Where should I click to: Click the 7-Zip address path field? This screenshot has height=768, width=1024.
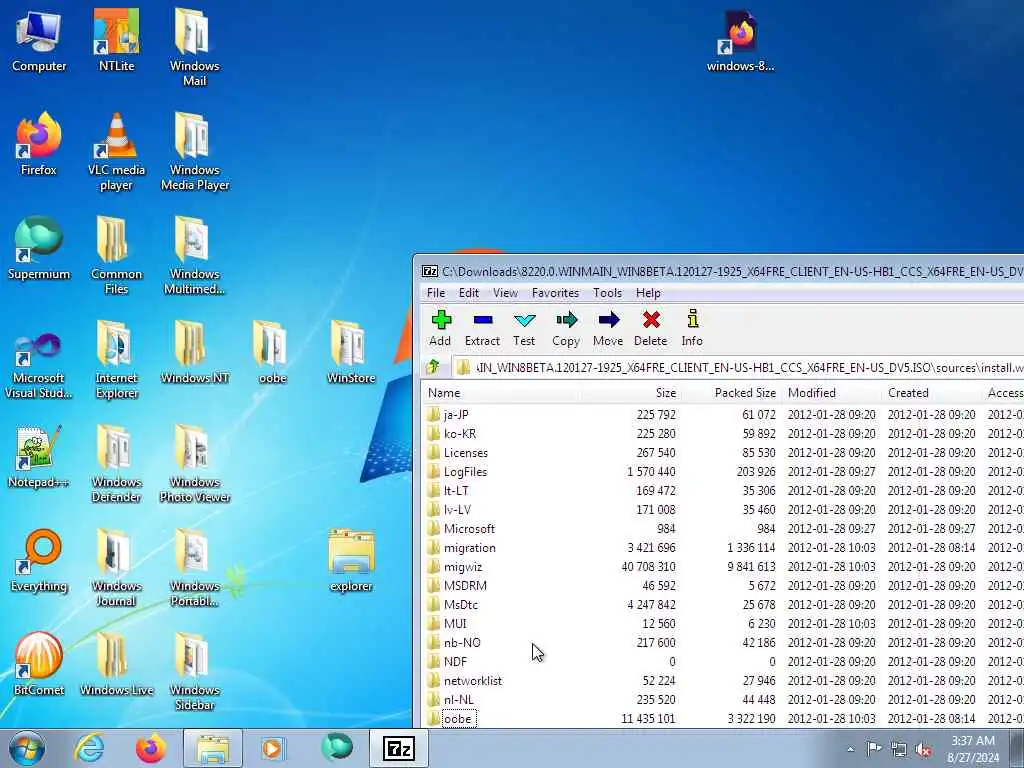pyautogui.click(x=738, y=368)
